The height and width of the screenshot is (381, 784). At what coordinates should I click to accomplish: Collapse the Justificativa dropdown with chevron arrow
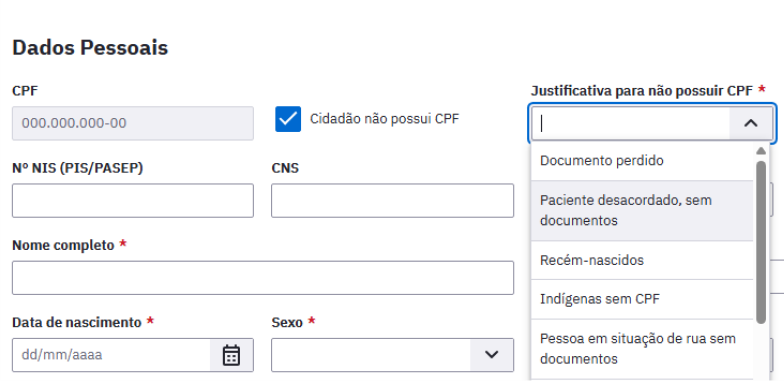tap(750, 123)
